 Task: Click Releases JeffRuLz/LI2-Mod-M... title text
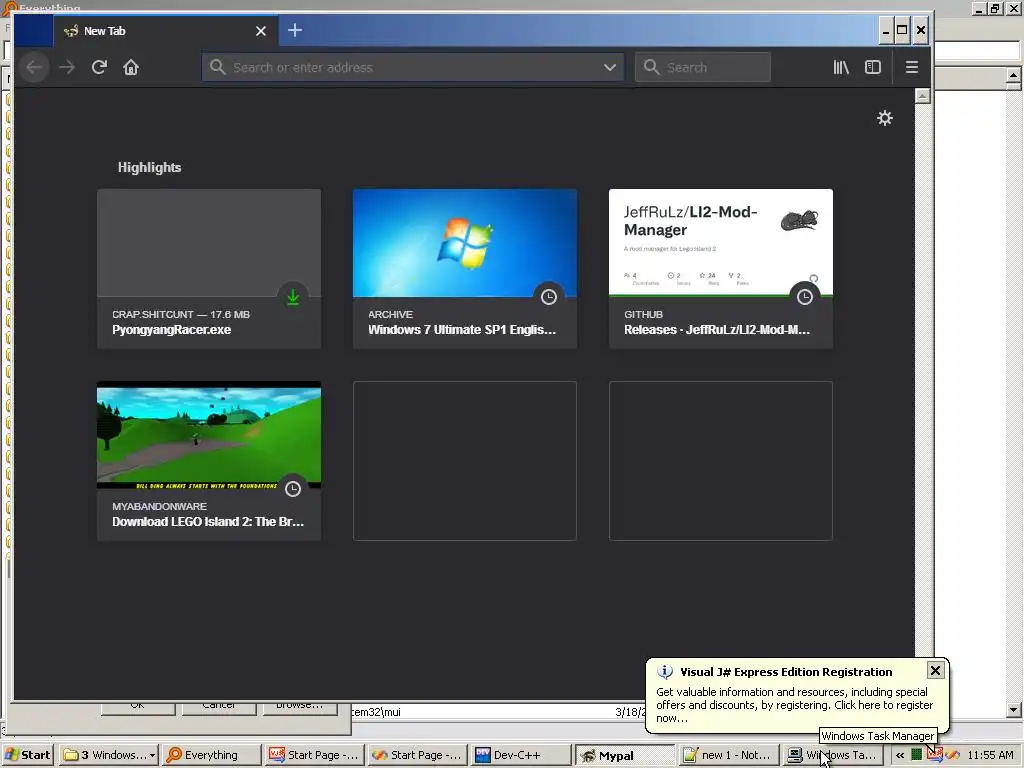pyautogui.click(x=716, y=330)
